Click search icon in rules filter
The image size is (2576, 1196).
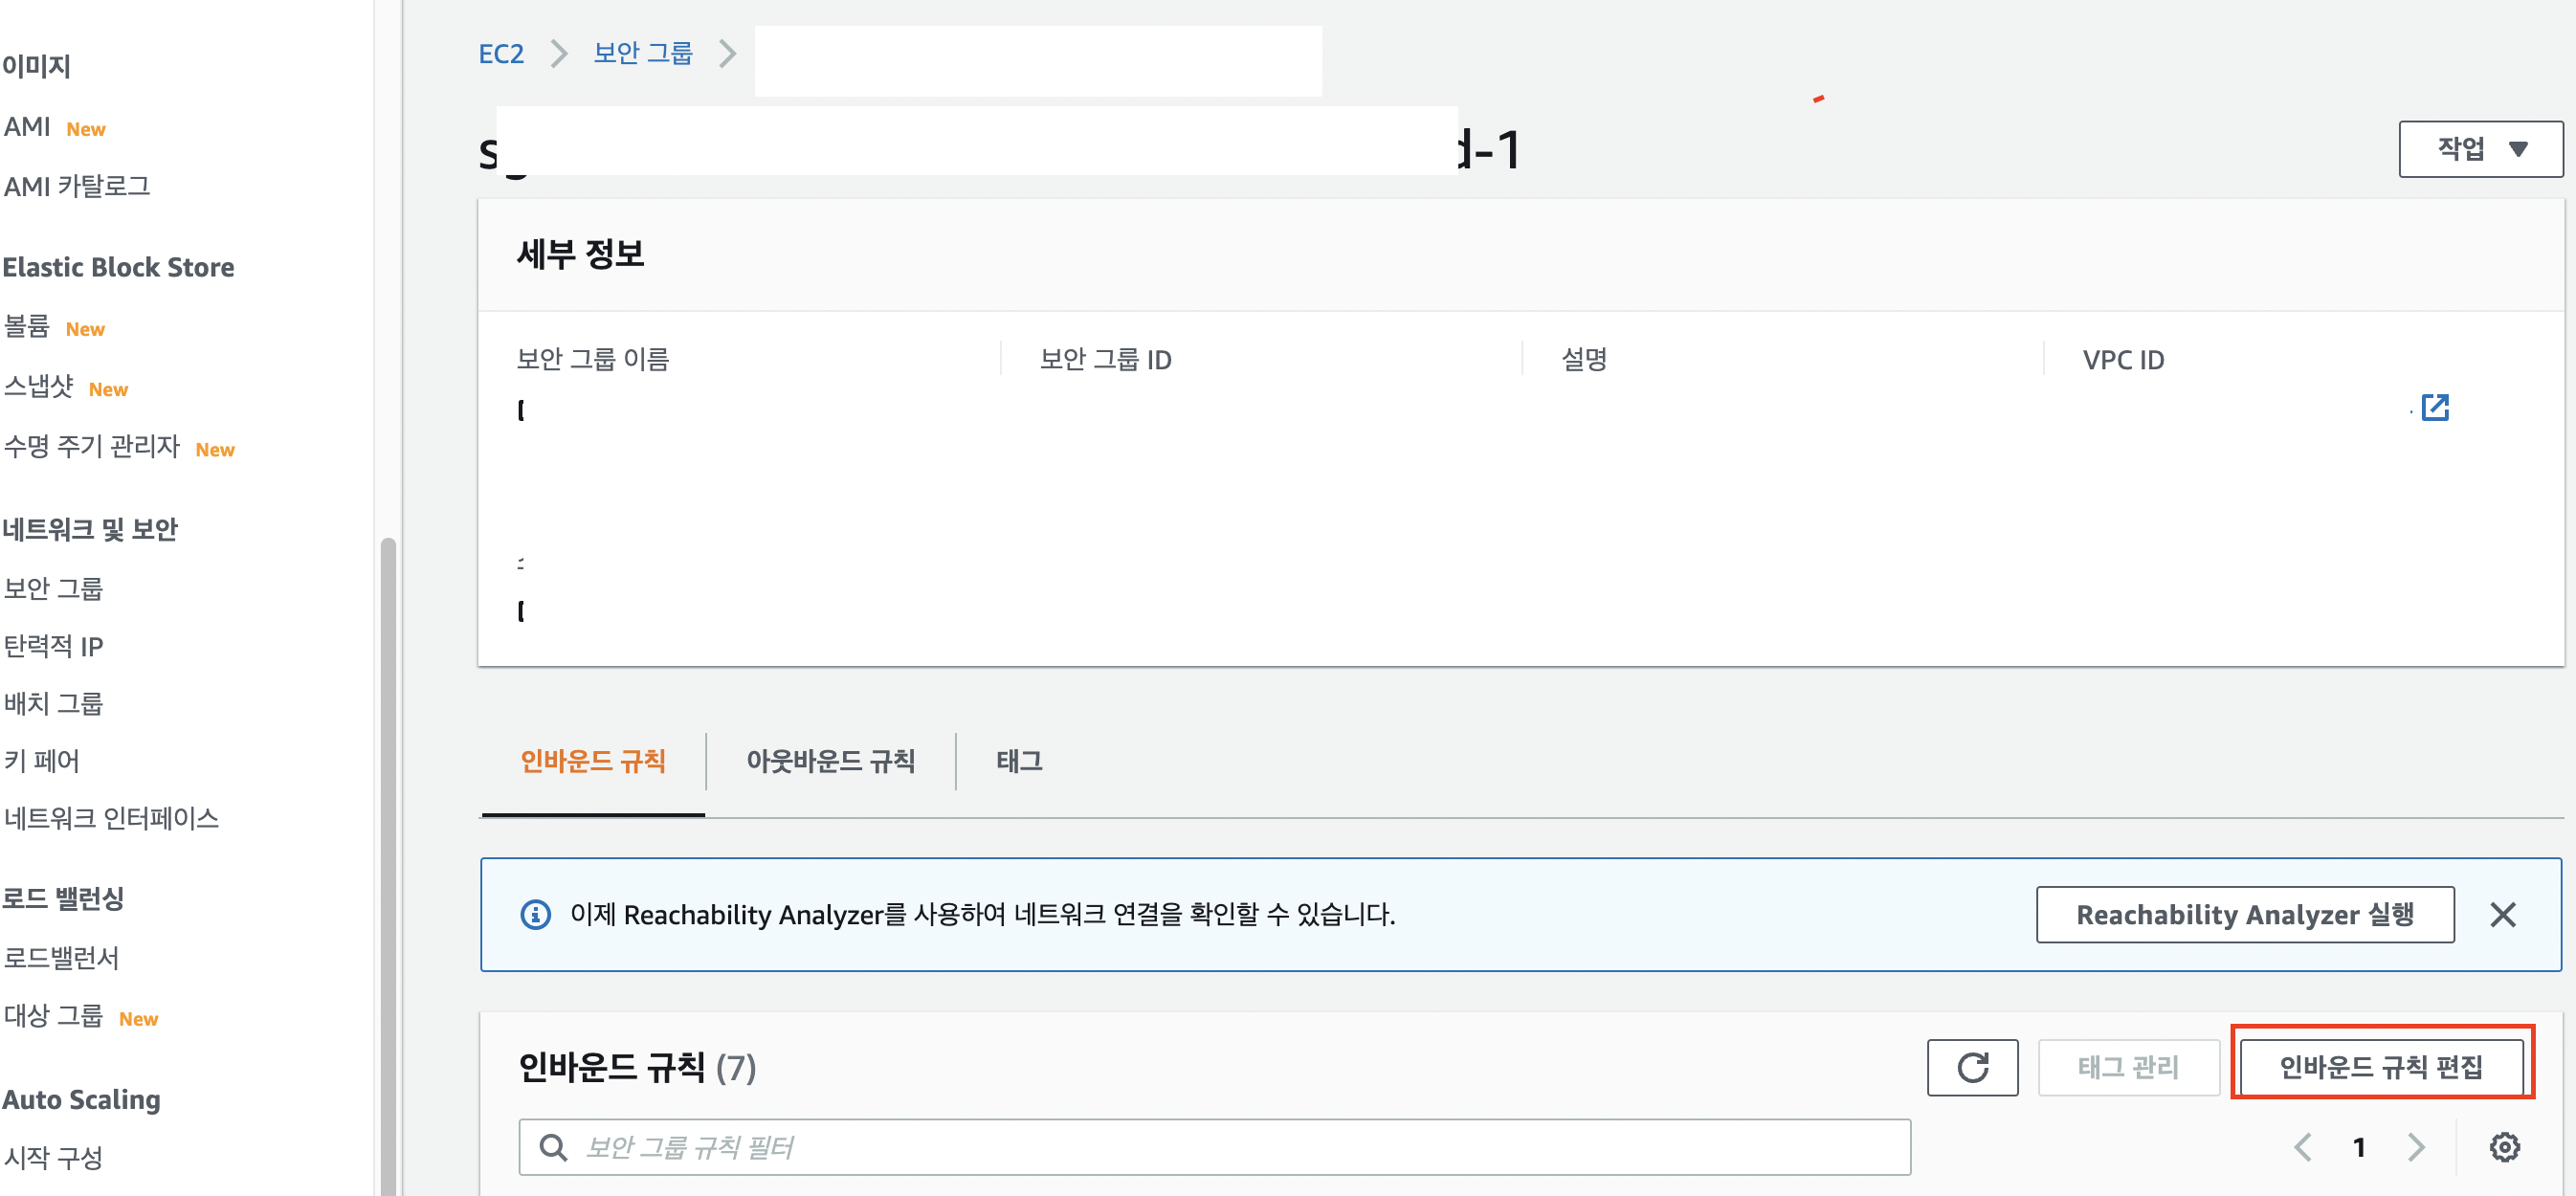point(552,1147)
